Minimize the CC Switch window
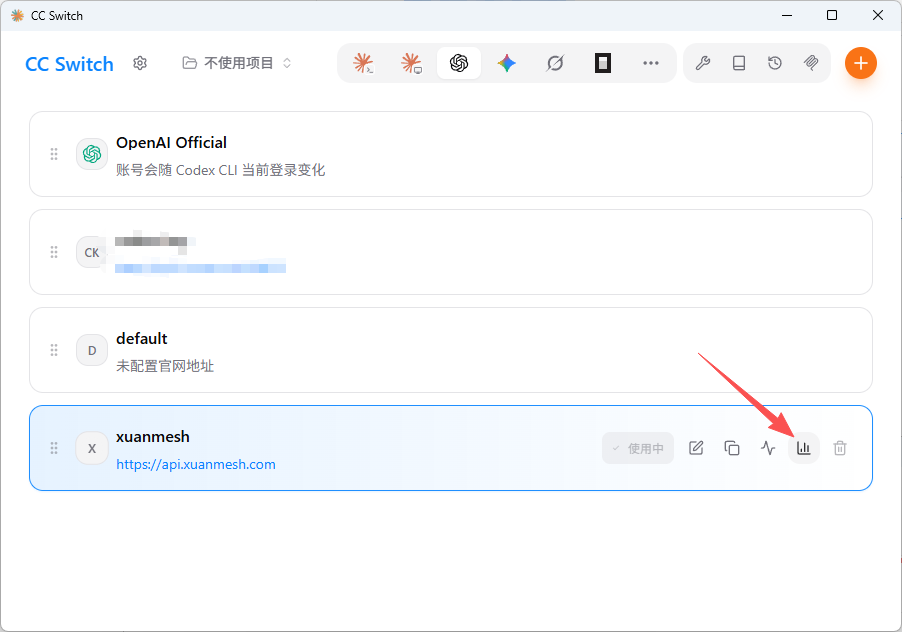This screenshot has width=902, height=632. point(787,16)
